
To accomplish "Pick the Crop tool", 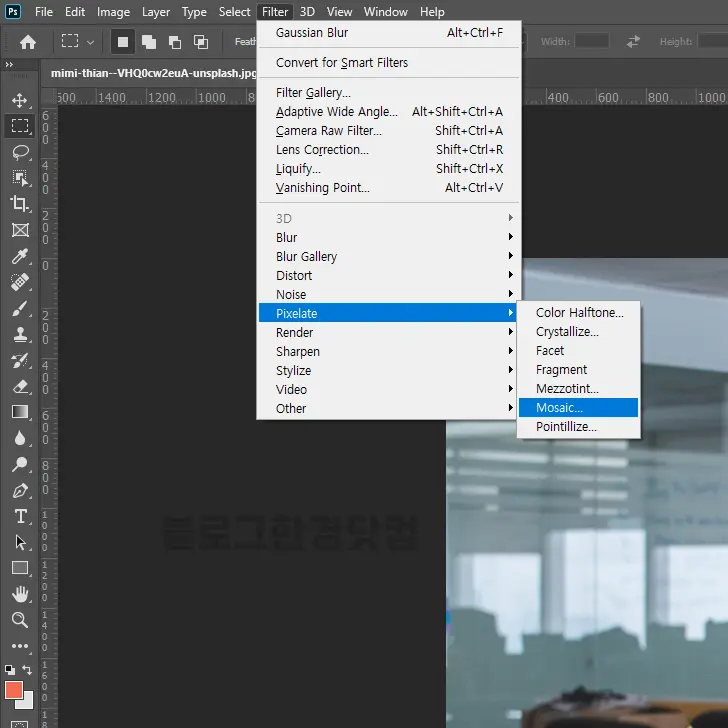I will 20,204.
